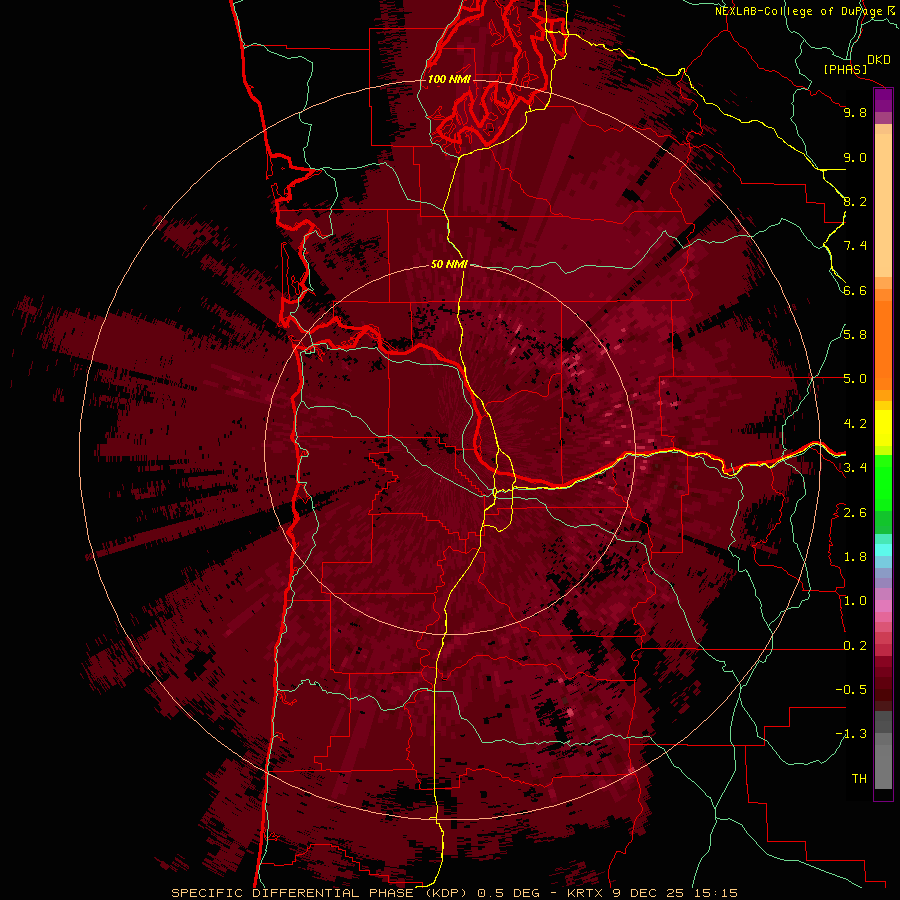Click the 5.8 legend value
The width and height of the screenshot is (900, 900).
point(855,335)
